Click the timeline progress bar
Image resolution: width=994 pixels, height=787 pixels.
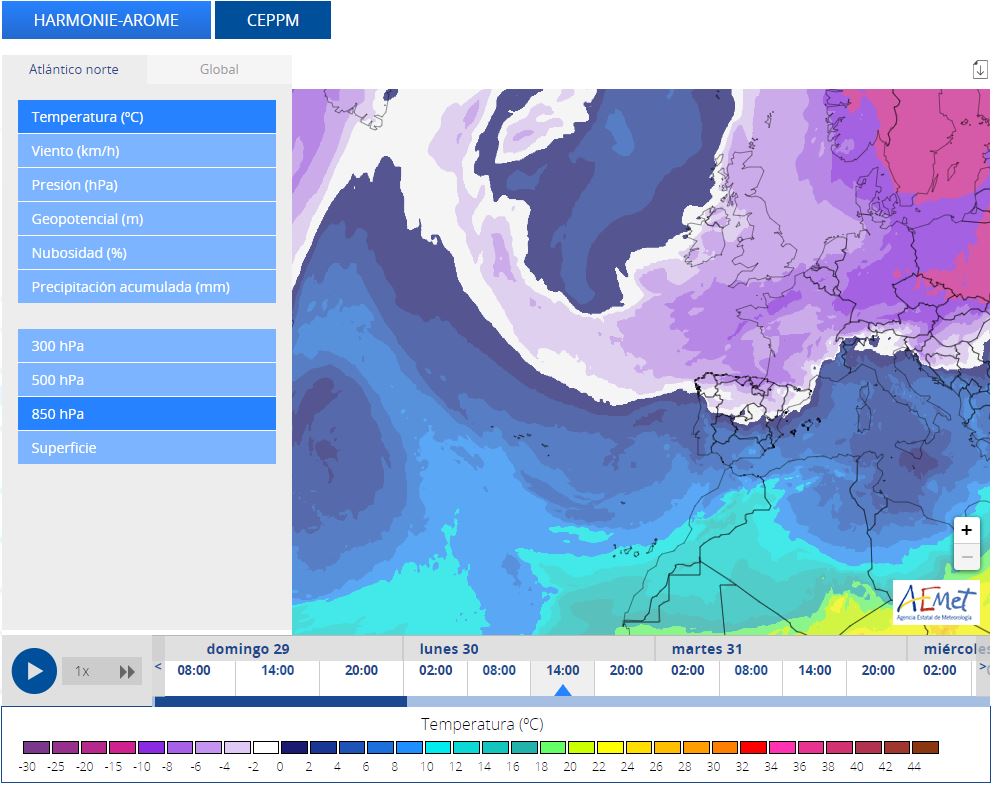pyautogui.click(x=572, y=701)
